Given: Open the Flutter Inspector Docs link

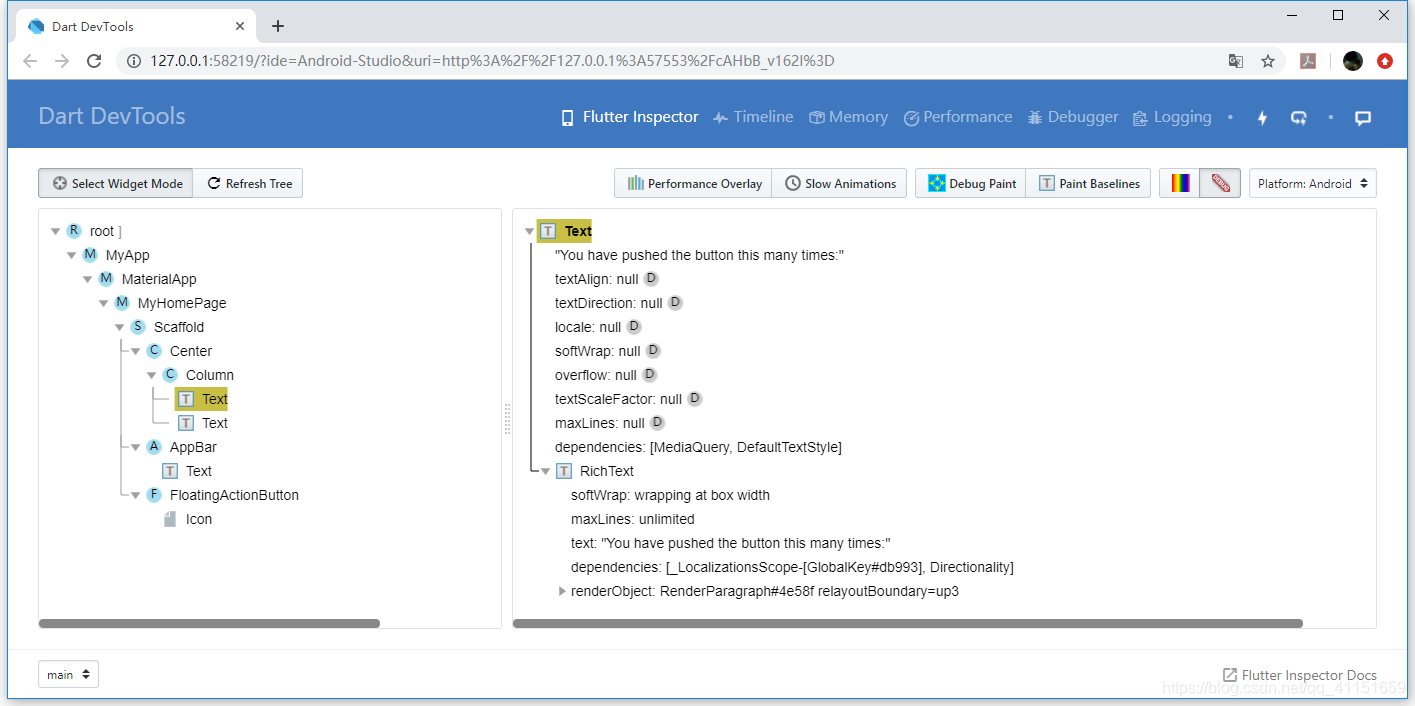Looking at the screenshot, I should (1299, 675).
